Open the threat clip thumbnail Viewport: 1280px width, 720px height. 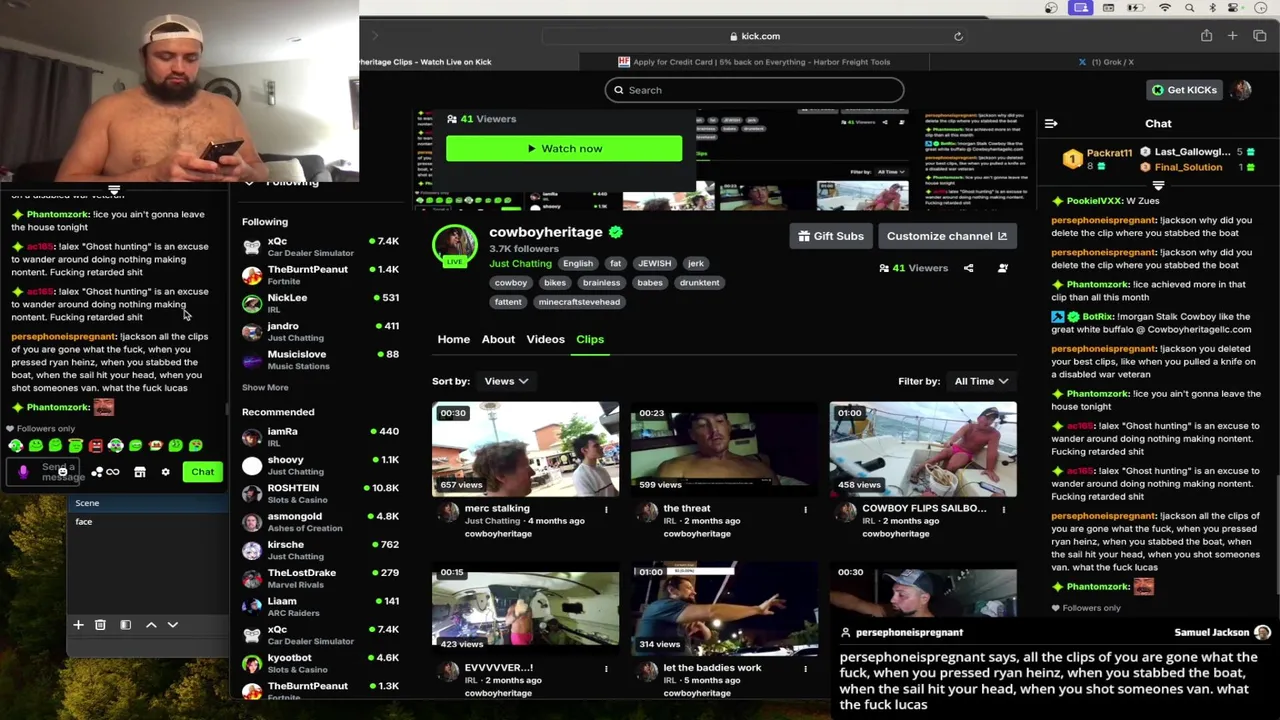pyautogui.click(x=724, y=450)
